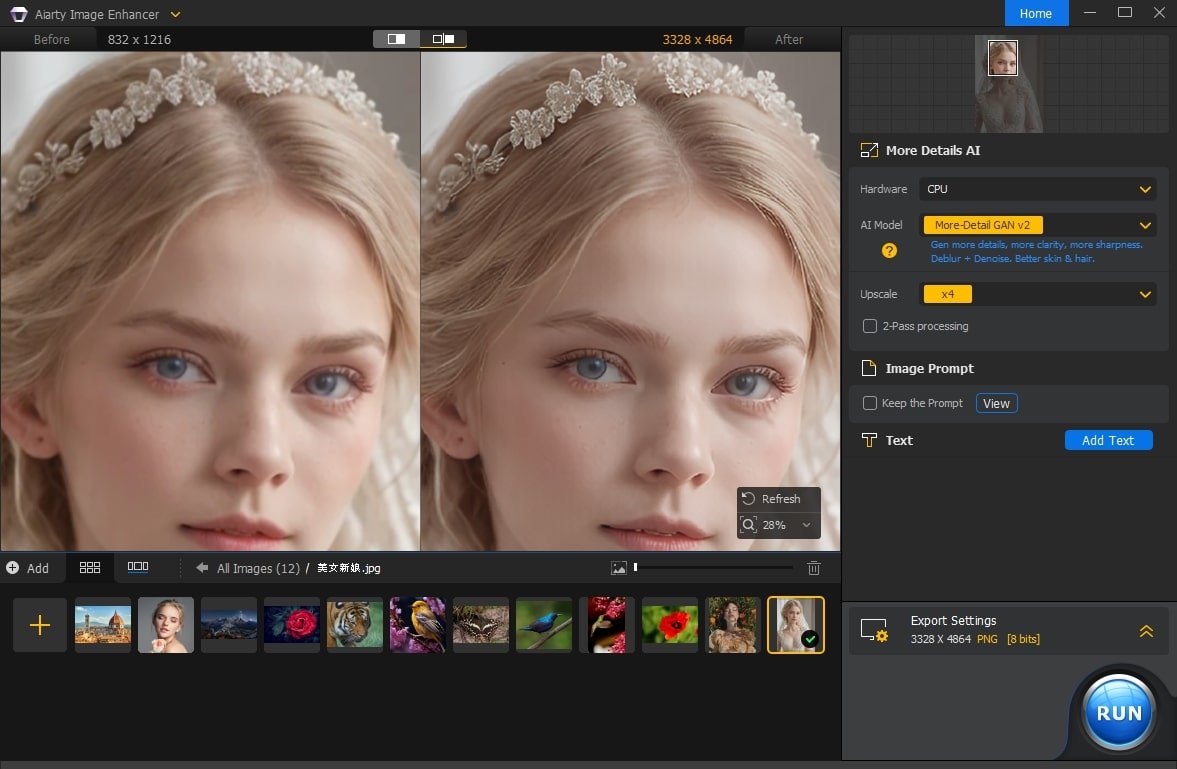Select the butterfly thumbnail
The width and height of the screenshot is (1177, 769).
pos(481,625)
